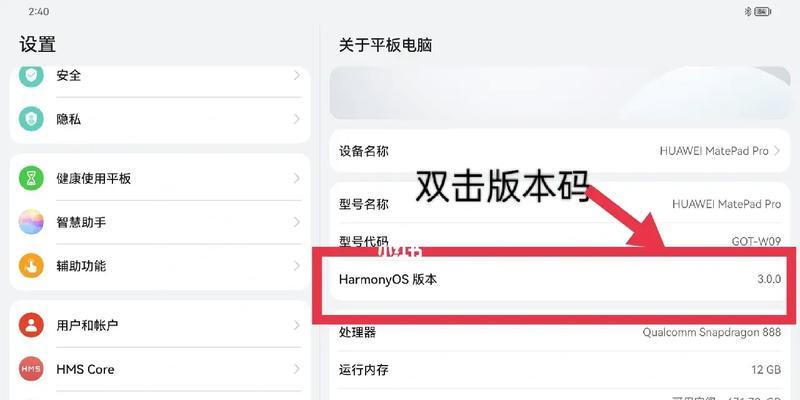Viewport: 800px width, 400px height.
Task: Tap the red 用户和帐户 person icon
Action: click(x=32, y=325)
